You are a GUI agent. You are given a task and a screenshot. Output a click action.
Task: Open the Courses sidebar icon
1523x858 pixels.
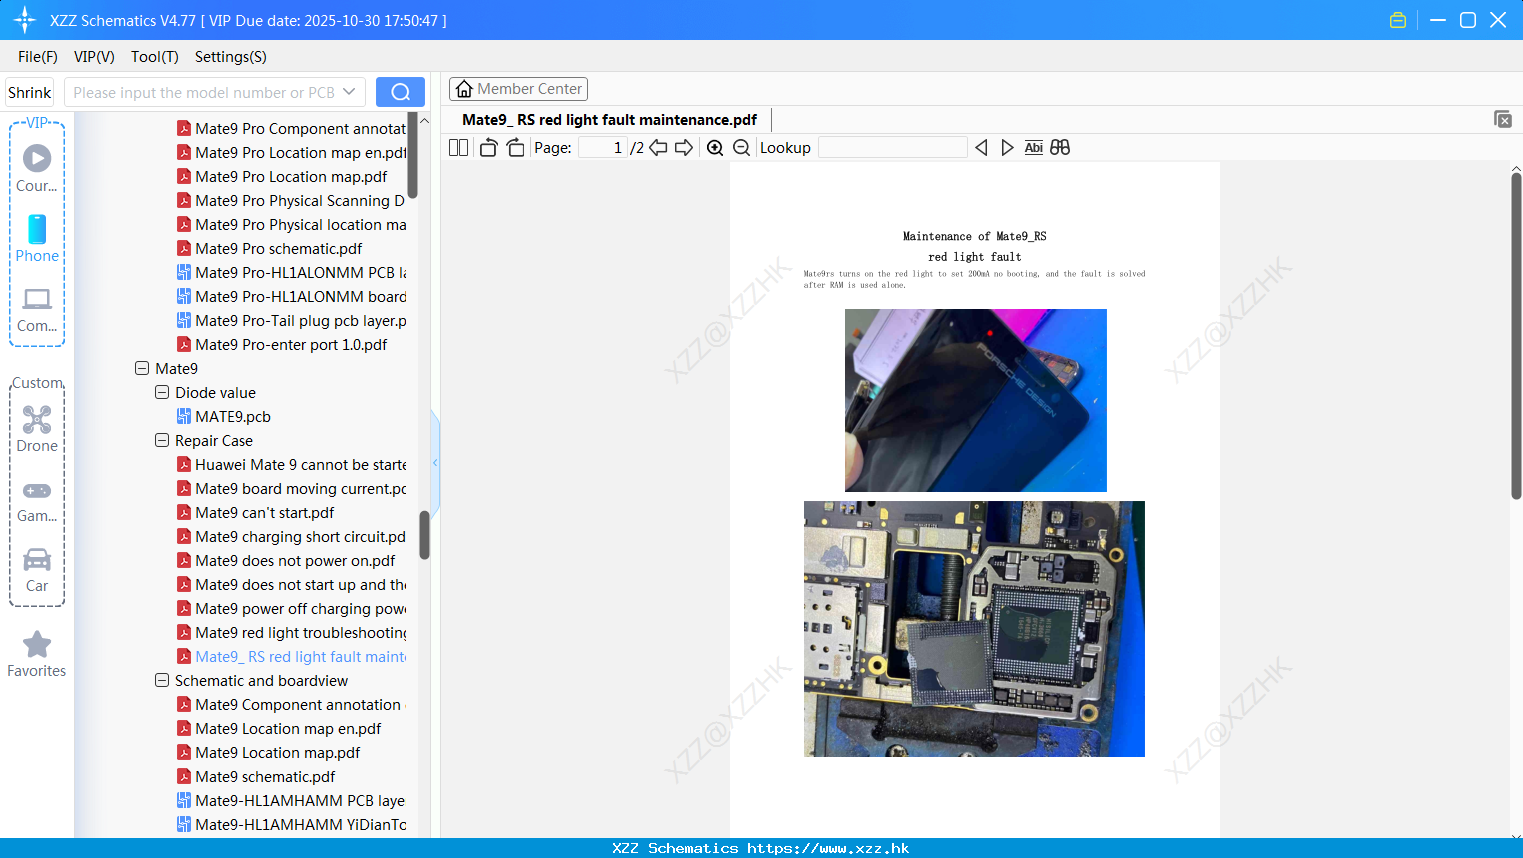37,168
